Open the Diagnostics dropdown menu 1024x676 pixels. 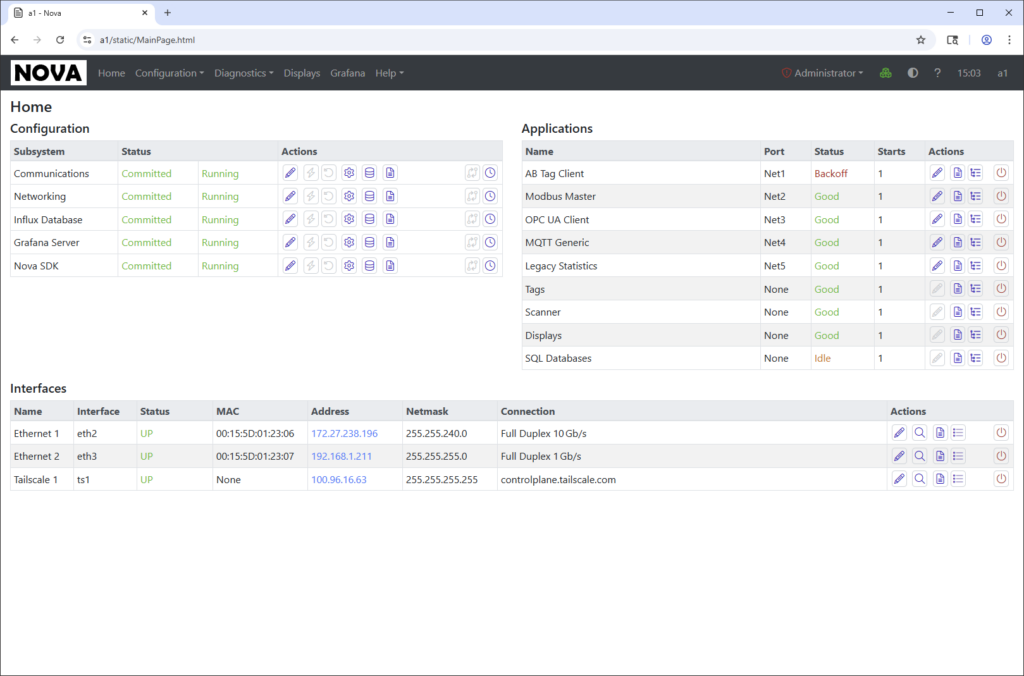(x=244, y=73)
